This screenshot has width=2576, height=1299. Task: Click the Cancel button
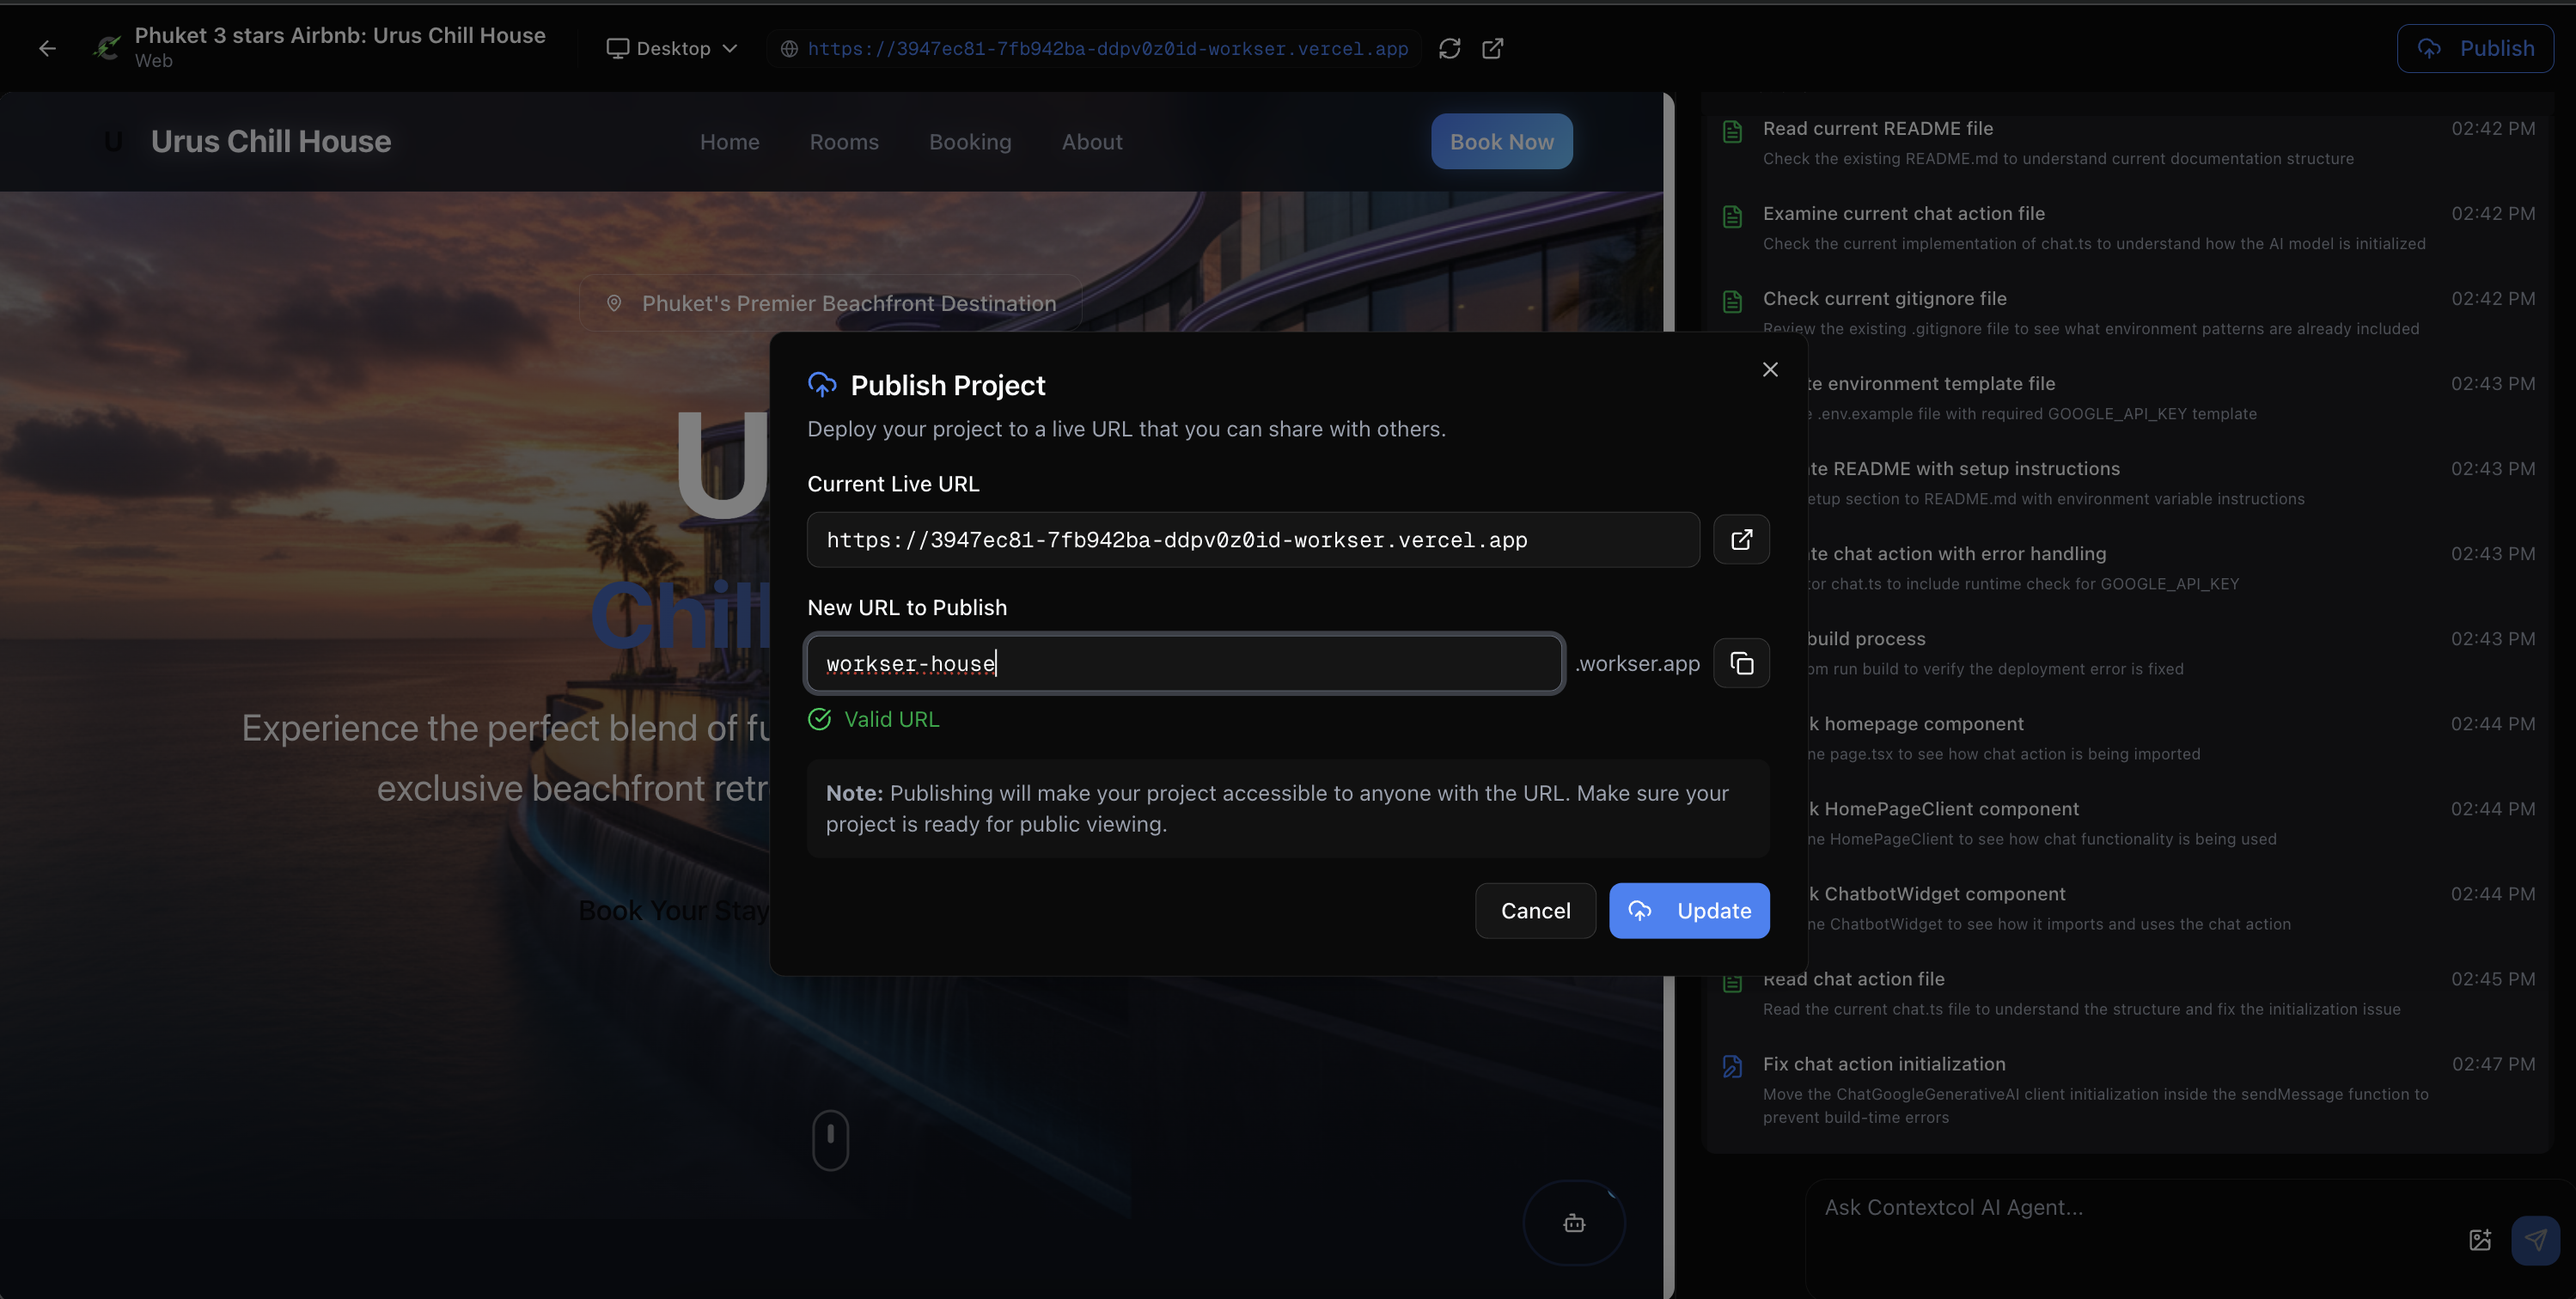[x=1535, y=910]
